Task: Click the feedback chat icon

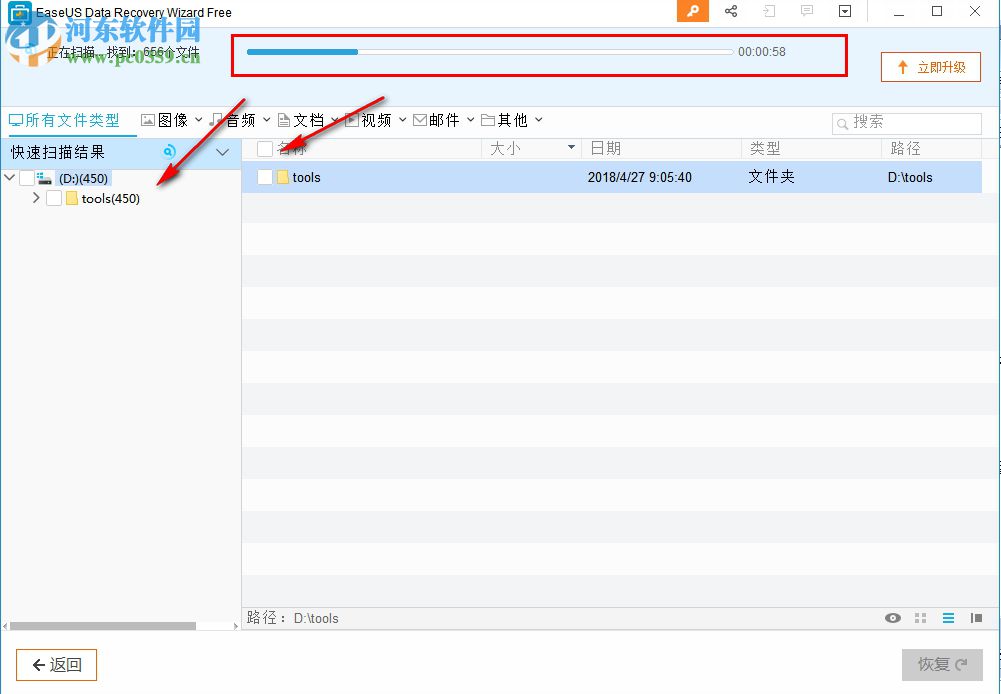Action: point(805,11)
